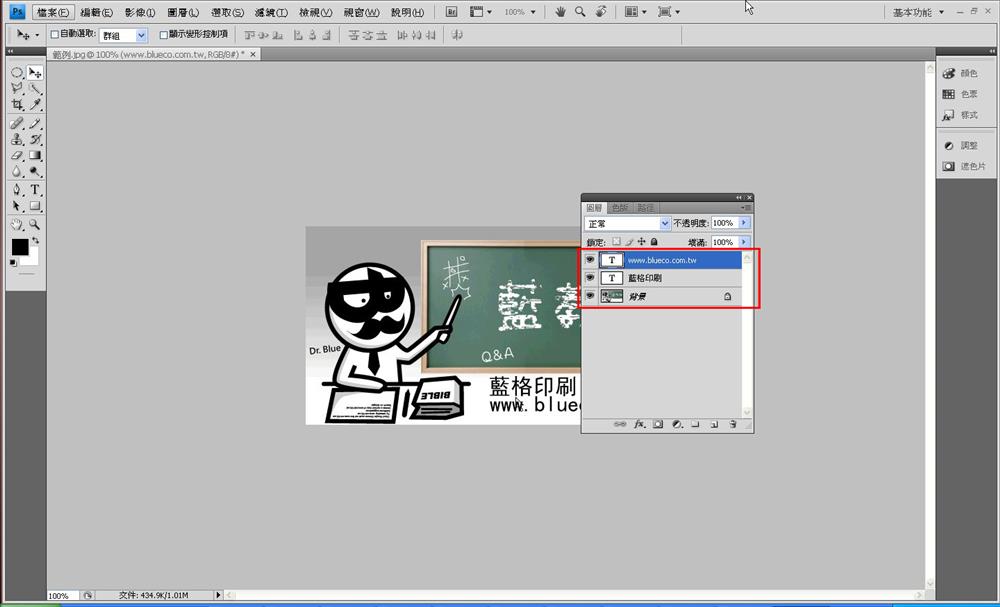The image size is (1000, 607).
Task: Select the Move tool in the toolbox
Action: coord(35,73)
